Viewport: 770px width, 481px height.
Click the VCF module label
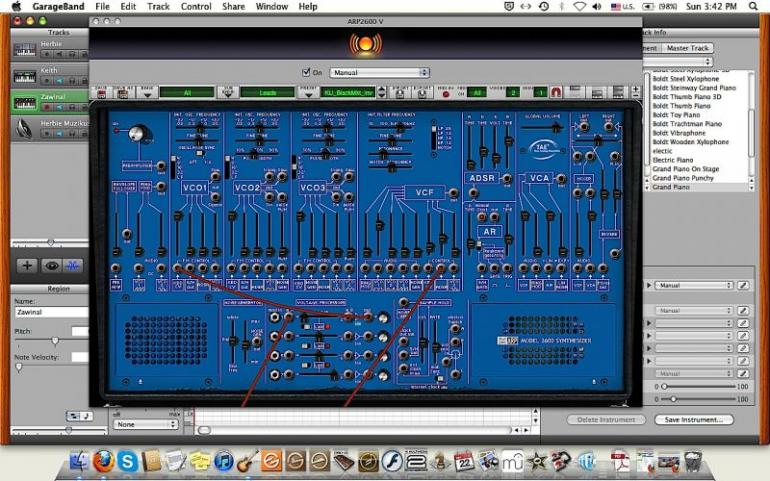point(424,192)
